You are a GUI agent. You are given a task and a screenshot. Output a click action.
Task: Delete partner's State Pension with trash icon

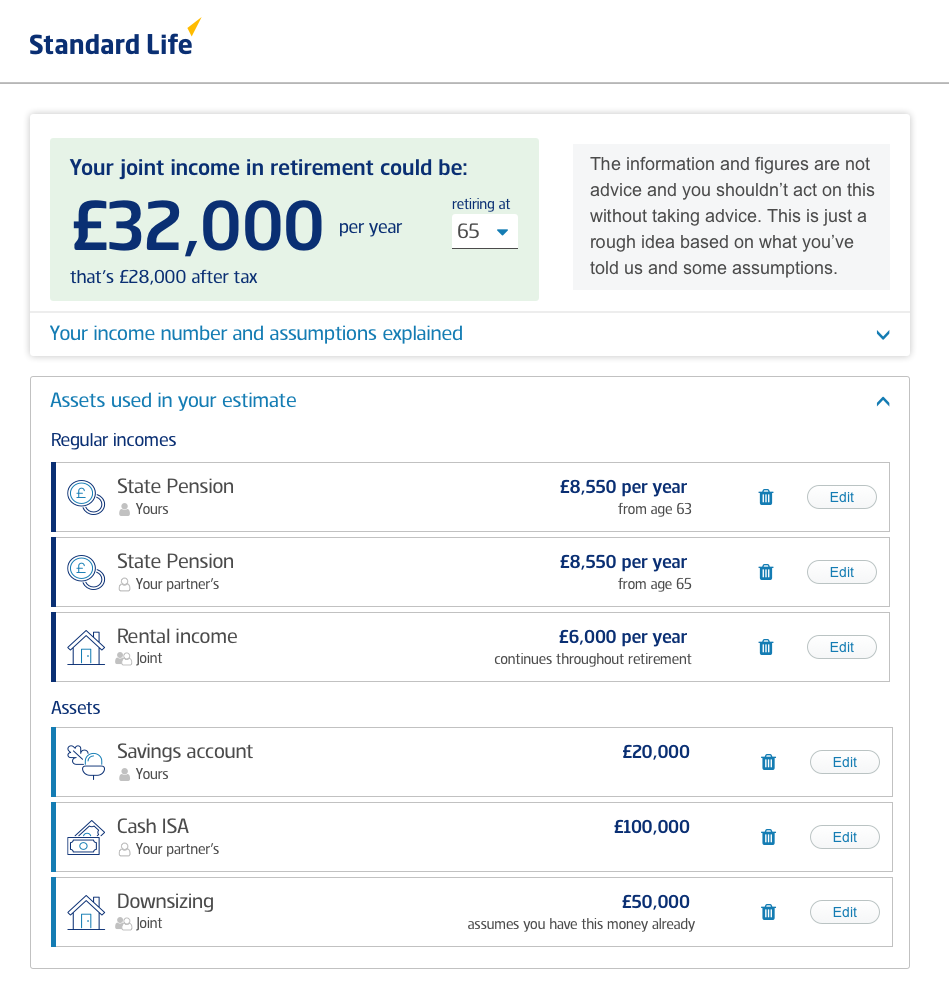(766, 572)
